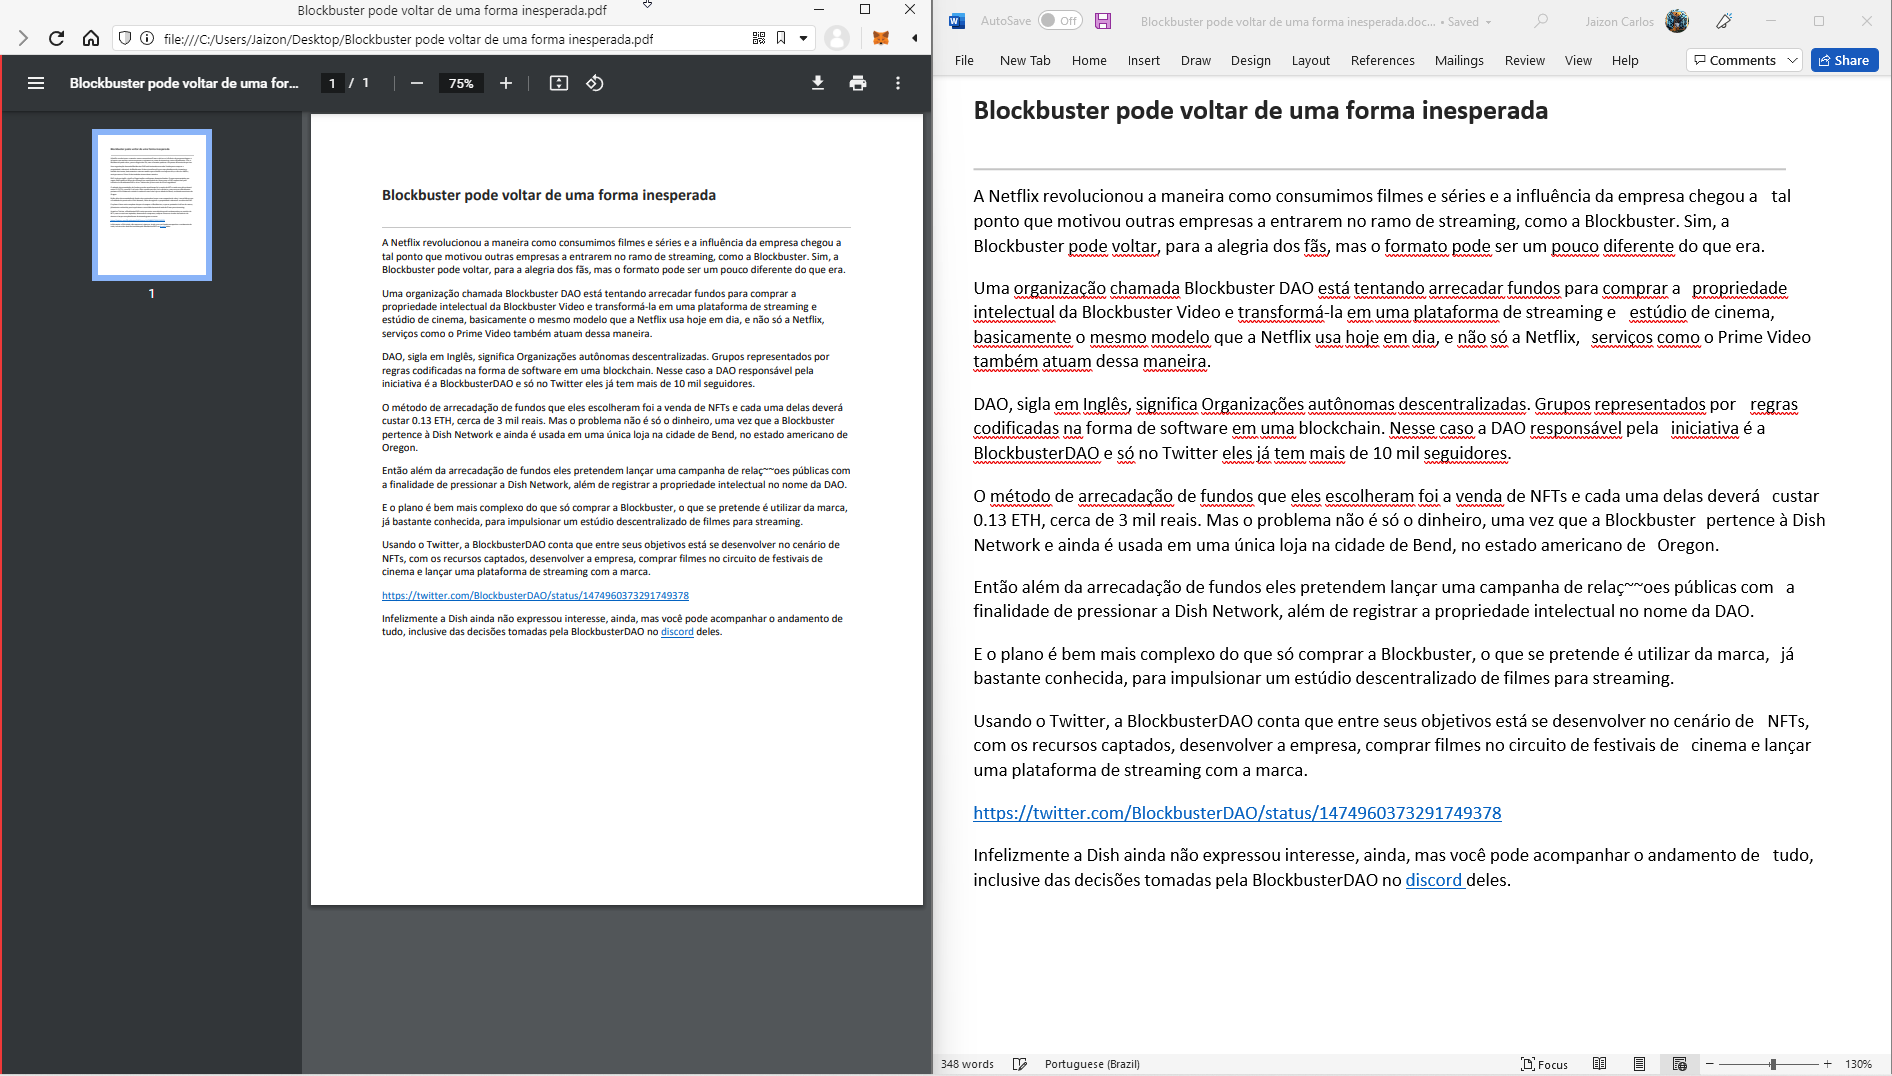Bookmark this page in browser

point(781,38)
